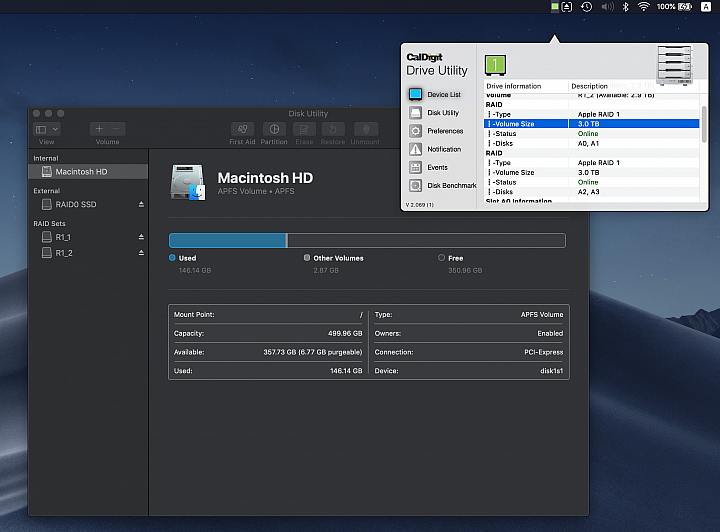
Task: Open the Wi-Fi menu in menu bar
Action: click(644, 6)
